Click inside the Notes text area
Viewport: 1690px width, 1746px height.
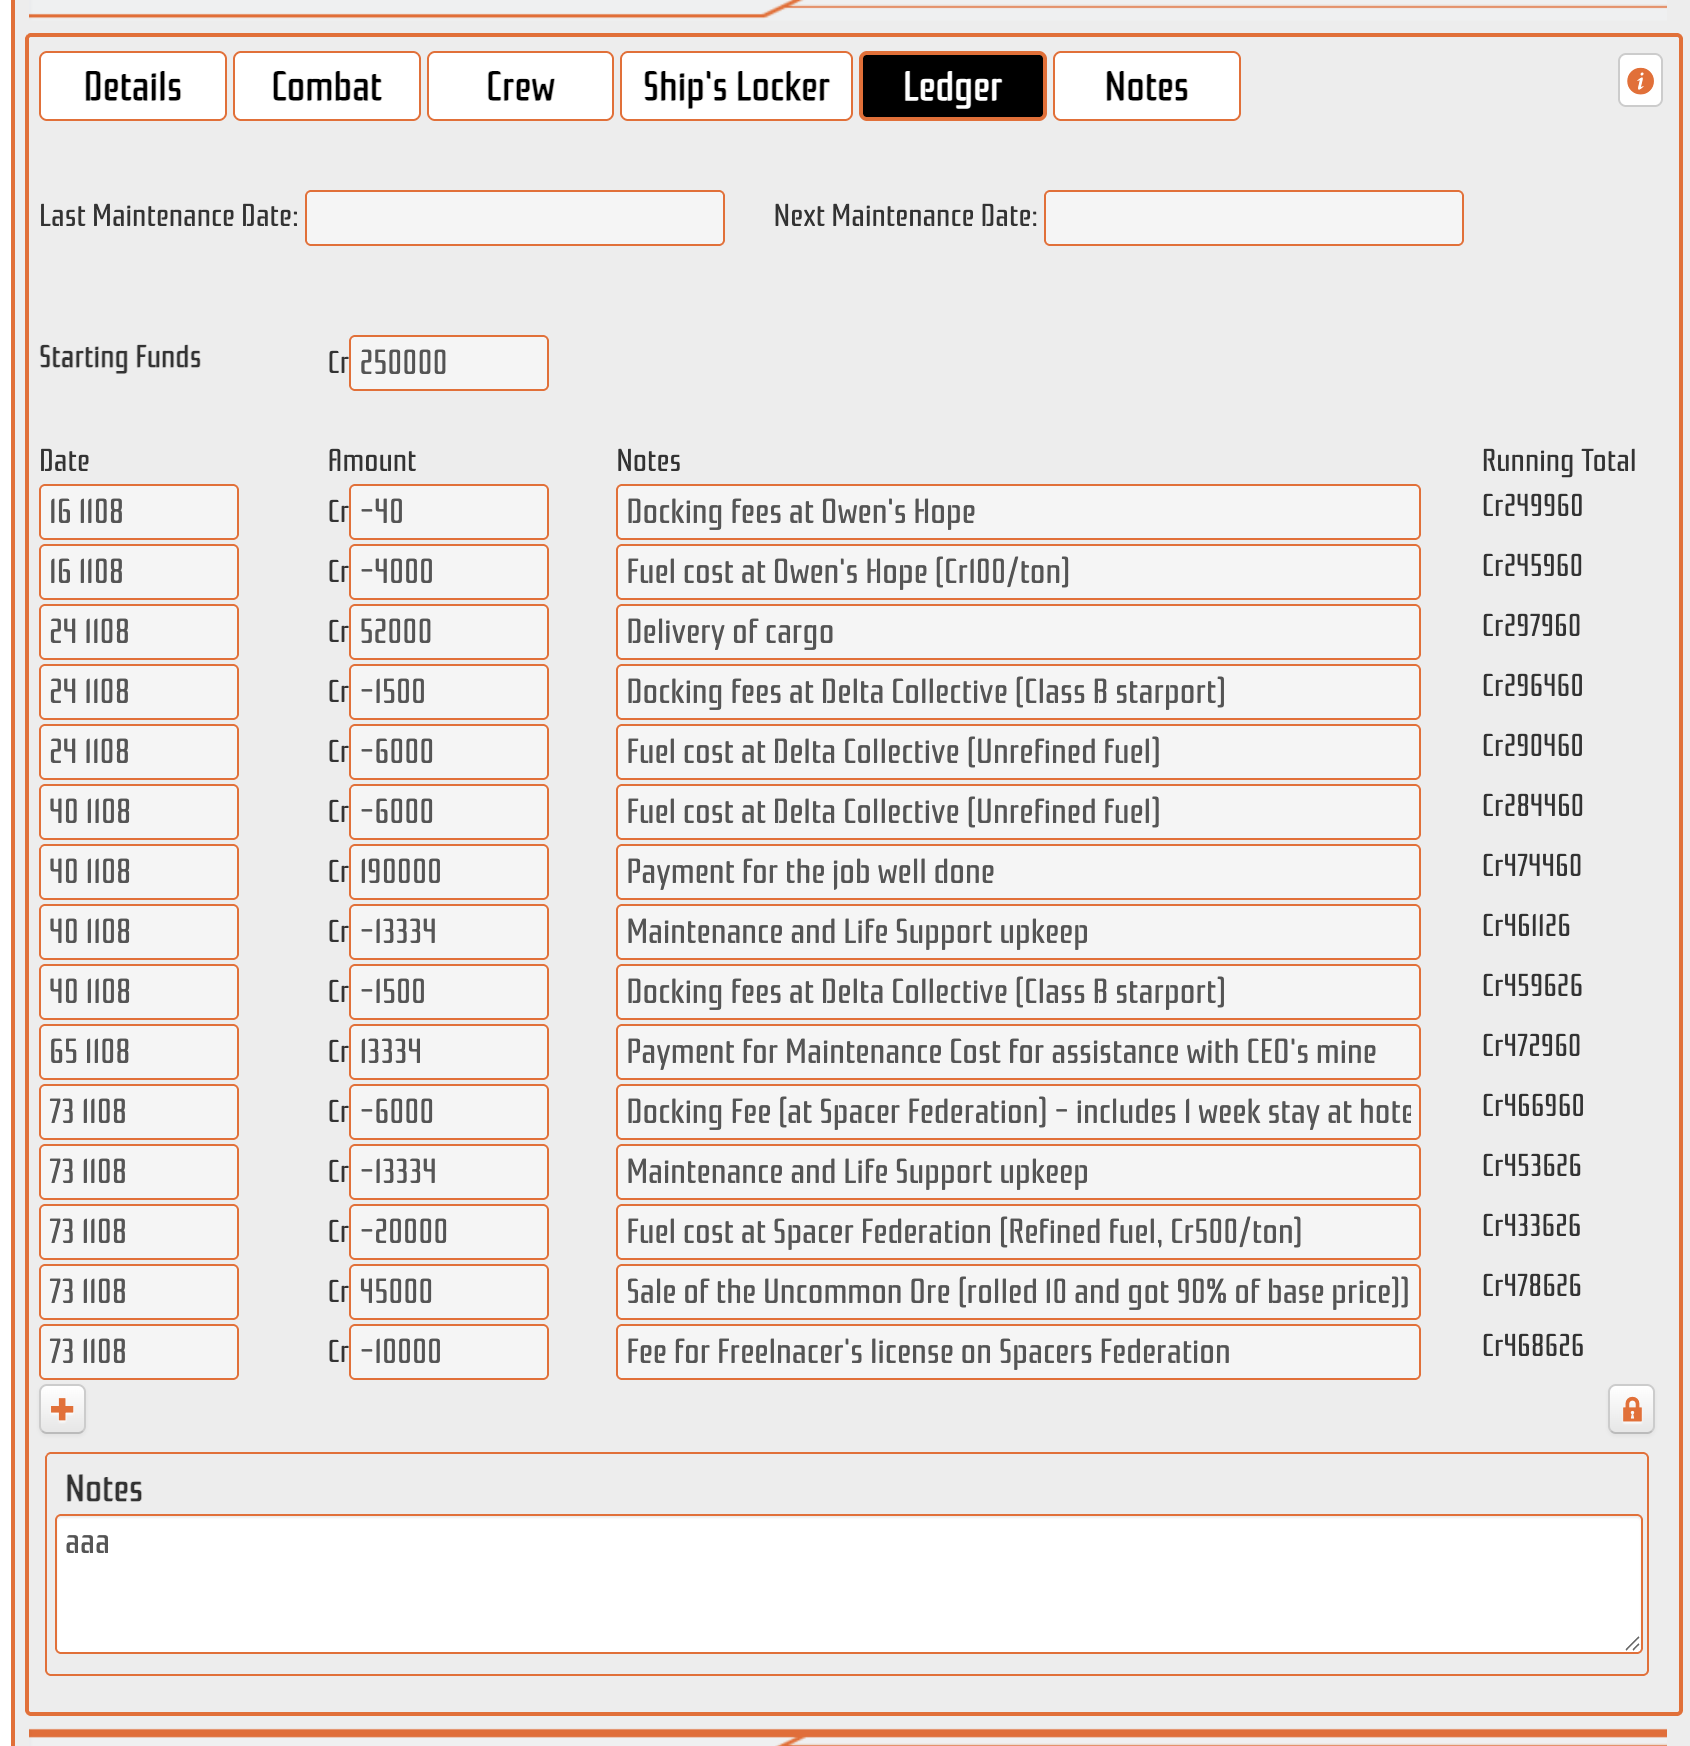tap(848, 1584)
